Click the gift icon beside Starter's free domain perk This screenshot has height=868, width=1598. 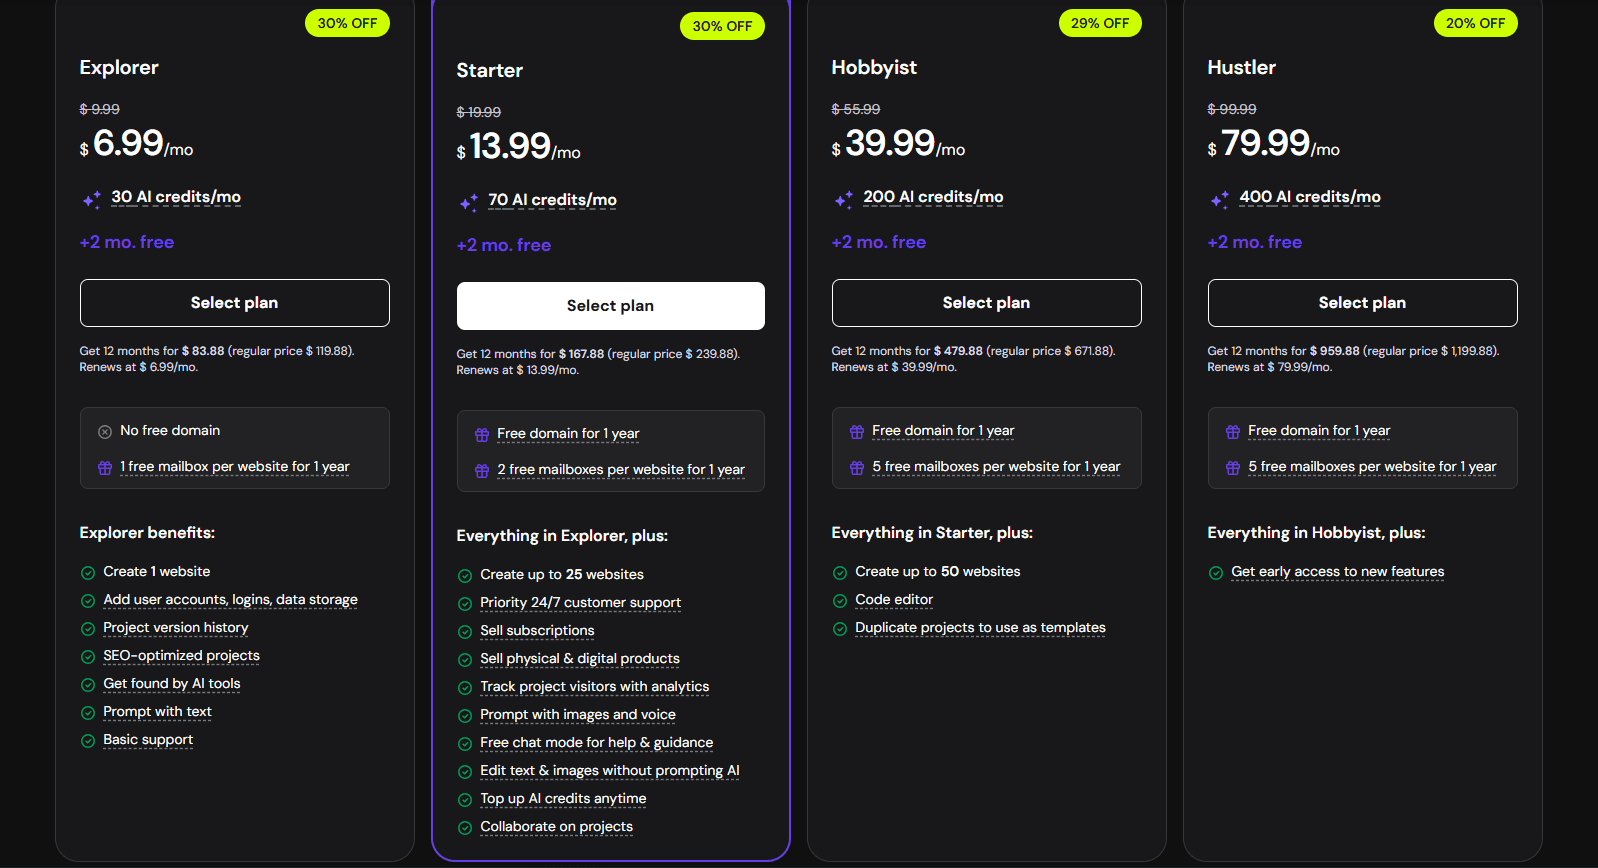coord(481,433)
